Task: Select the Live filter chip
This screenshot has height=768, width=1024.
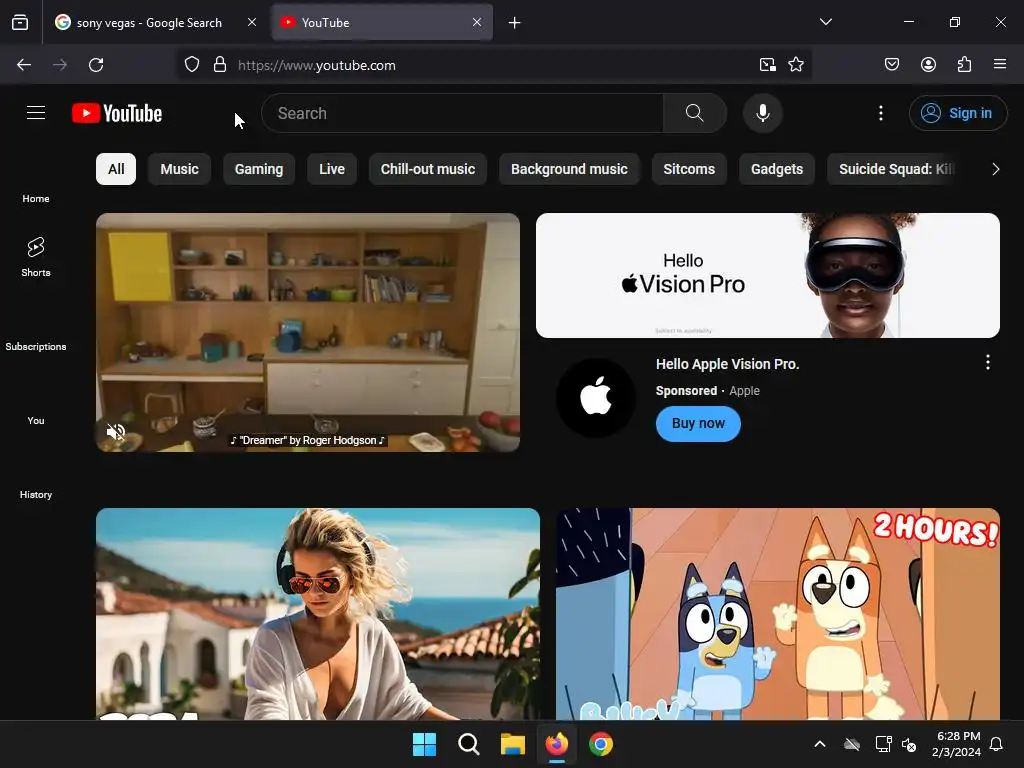Action: (x=332, y=169)
